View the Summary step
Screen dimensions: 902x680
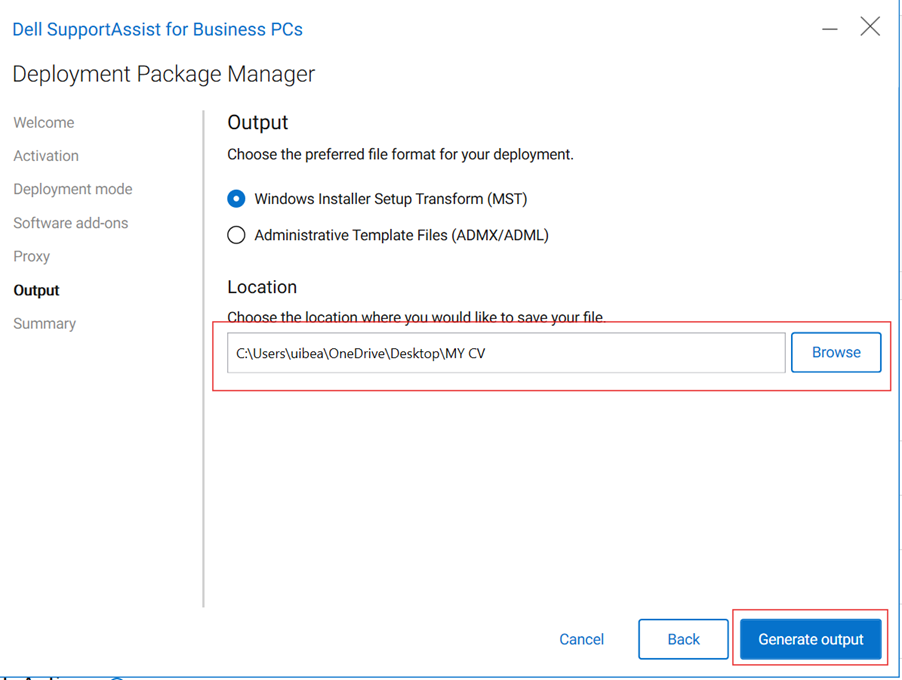coord(44,323)
